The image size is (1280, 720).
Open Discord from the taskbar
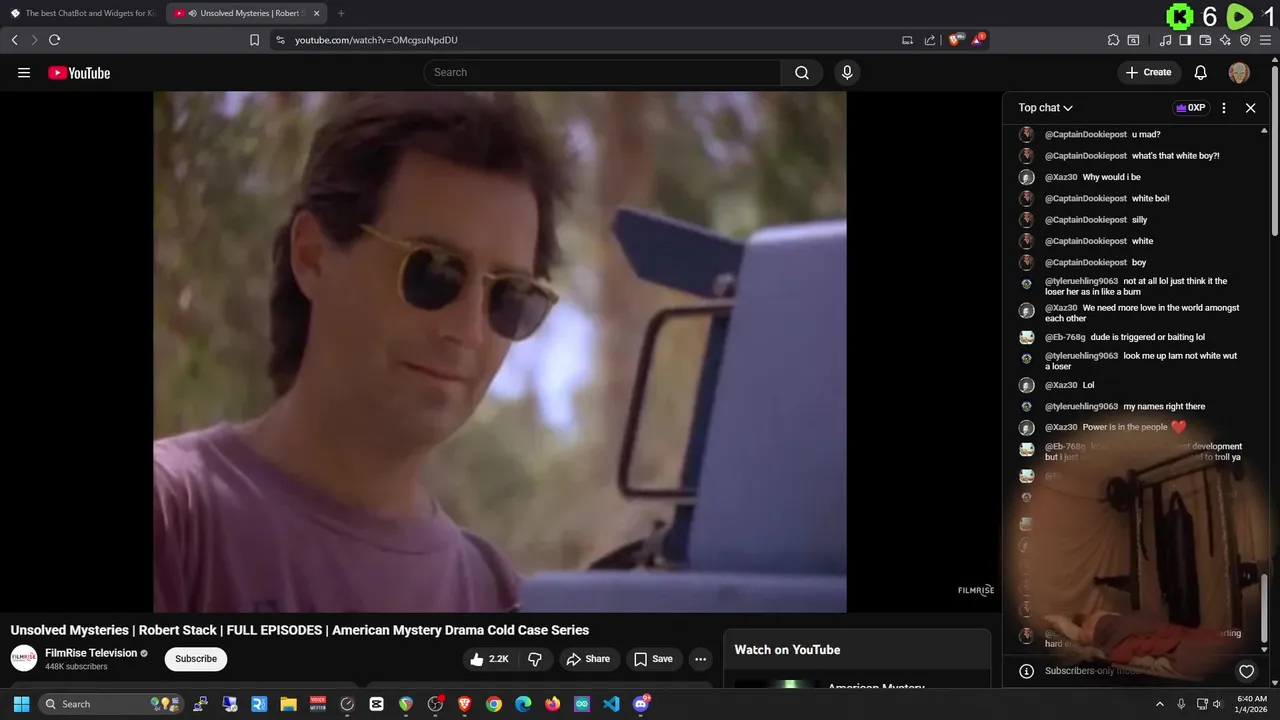641,704
